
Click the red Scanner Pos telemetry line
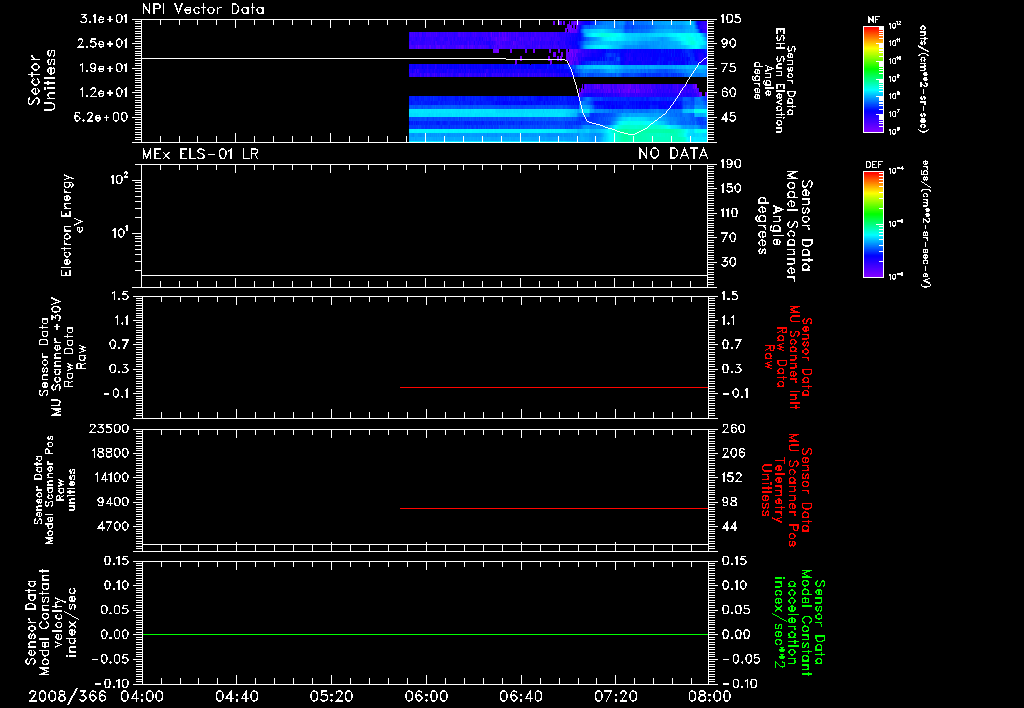click(554, 508)
